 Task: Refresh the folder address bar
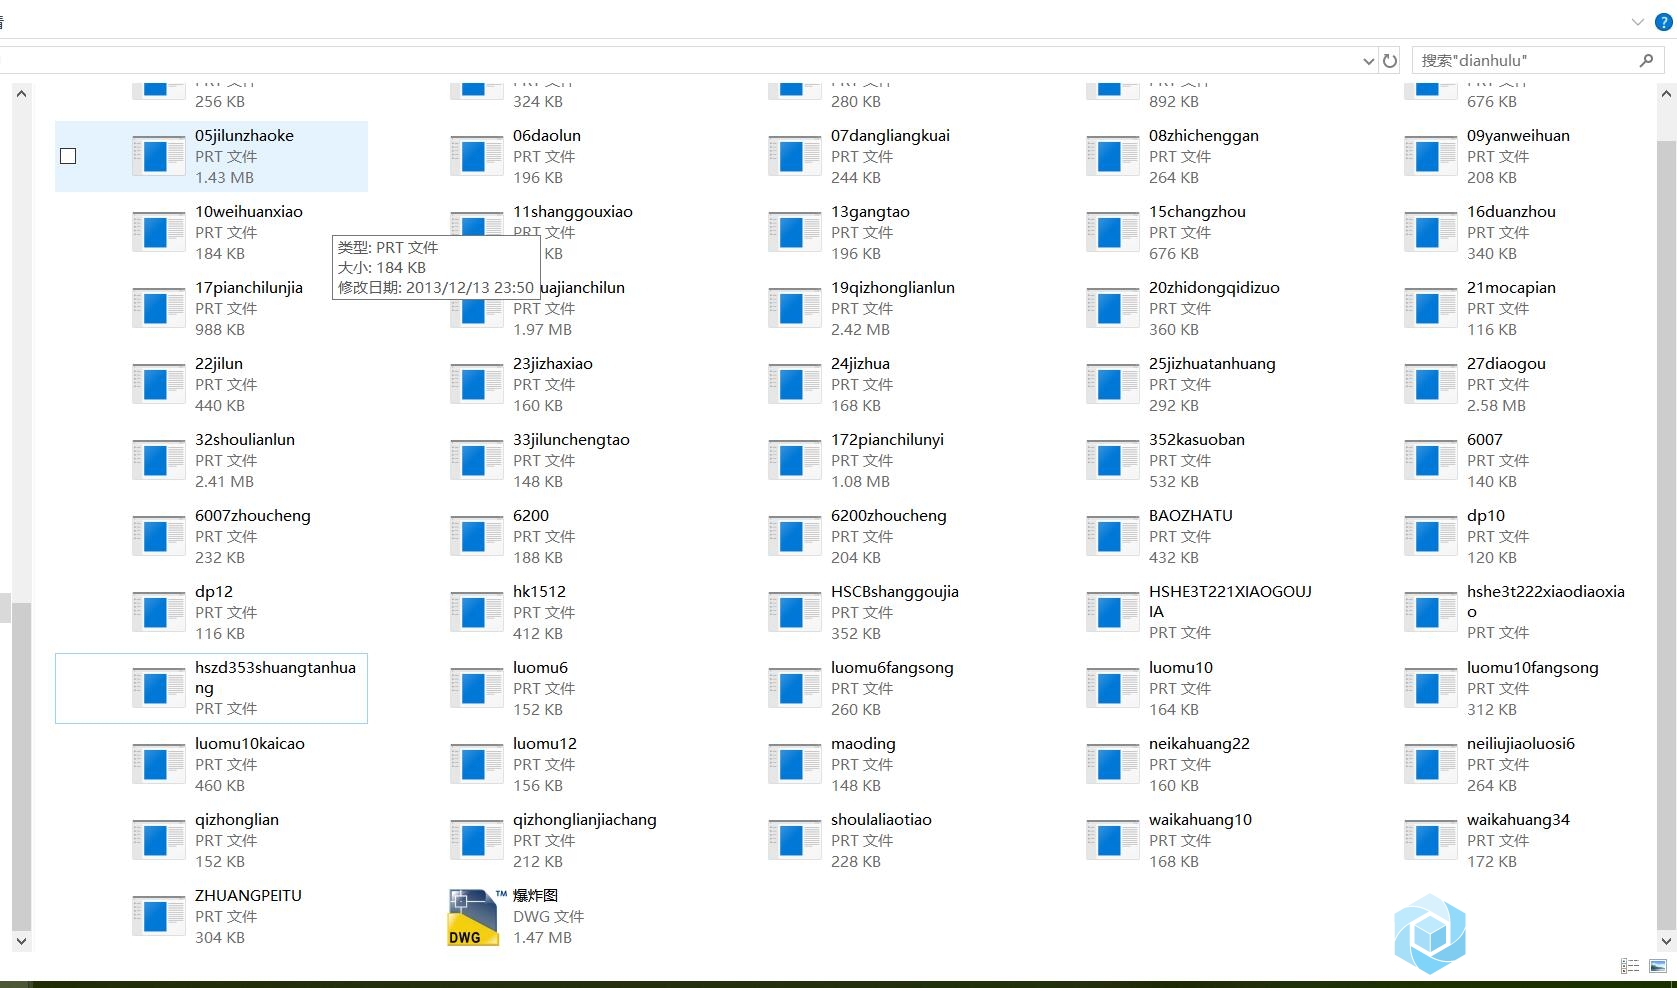click(1390, 61)
